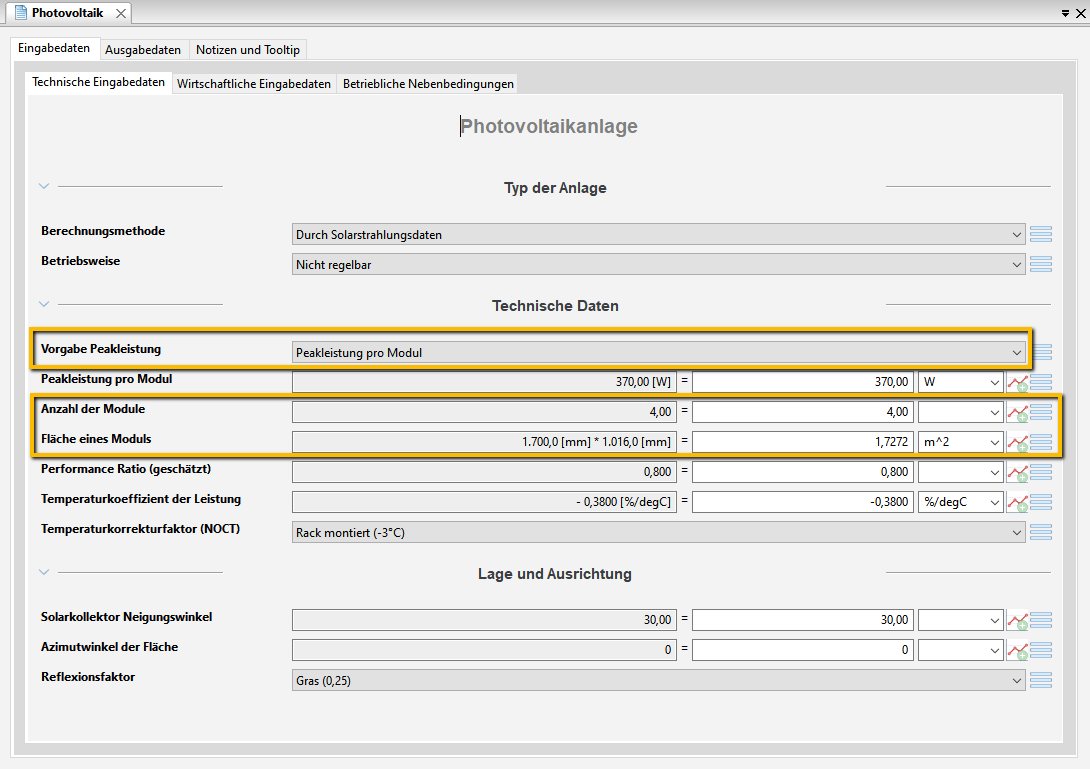Click chart icon for Azimutwinkel der Fläche

point(1018,650)
